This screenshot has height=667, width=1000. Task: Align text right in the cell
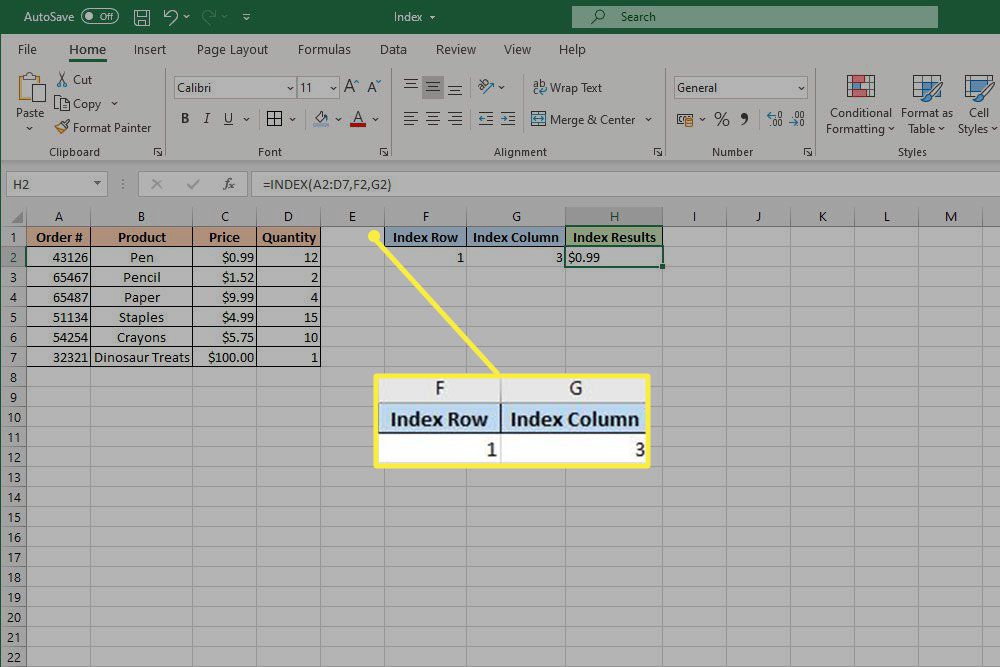[455, 119]
